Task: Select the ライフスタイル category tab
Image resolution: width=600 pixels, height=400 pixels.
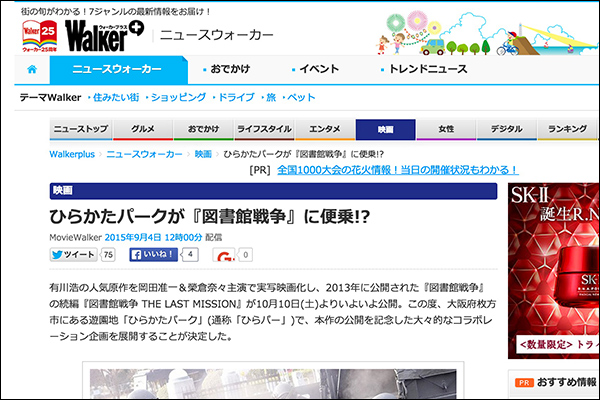Action: [264, 129]
